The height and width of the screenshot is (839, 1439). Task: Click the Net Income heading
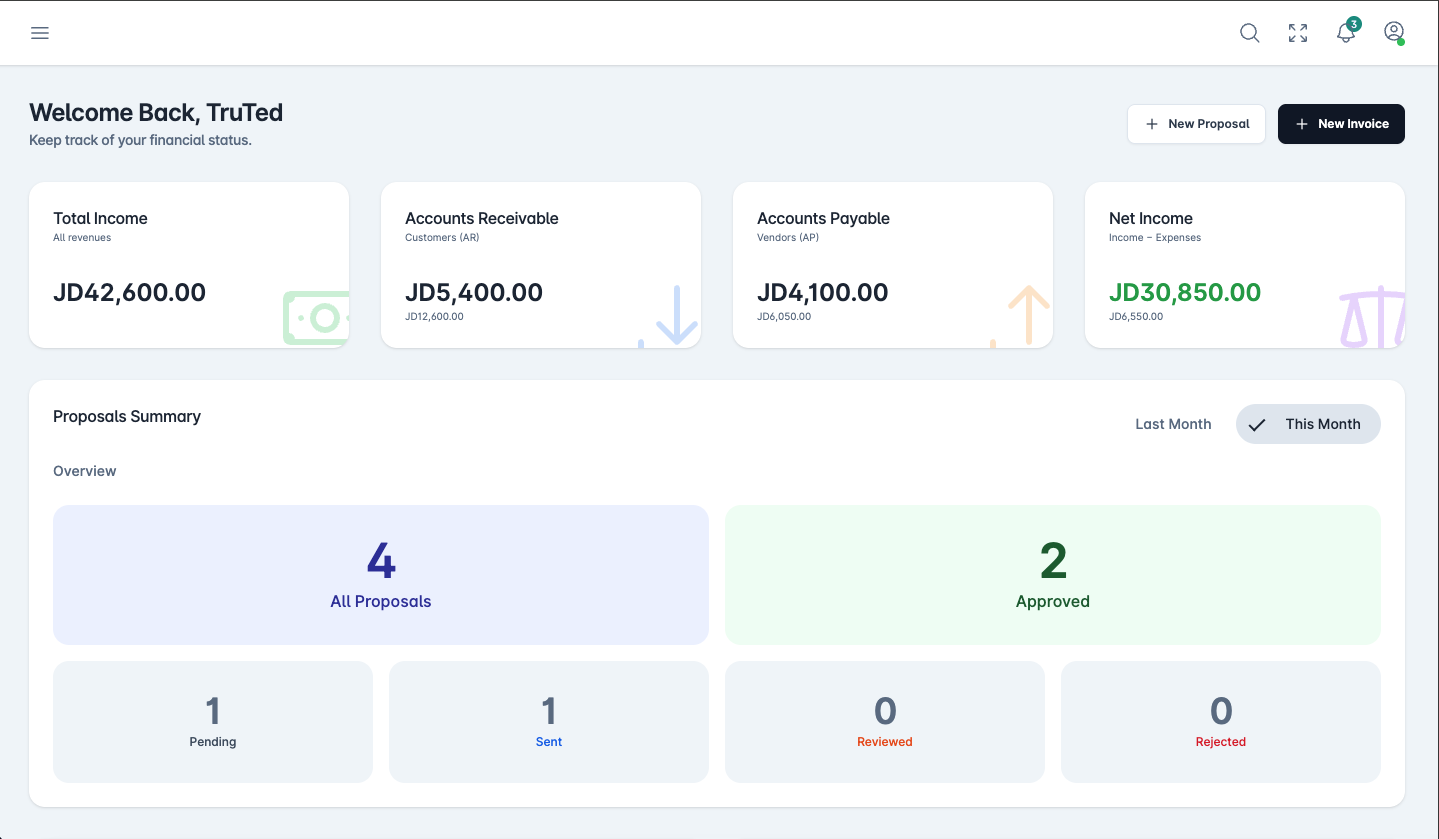pyautogui.click(x=1151, y=218)
